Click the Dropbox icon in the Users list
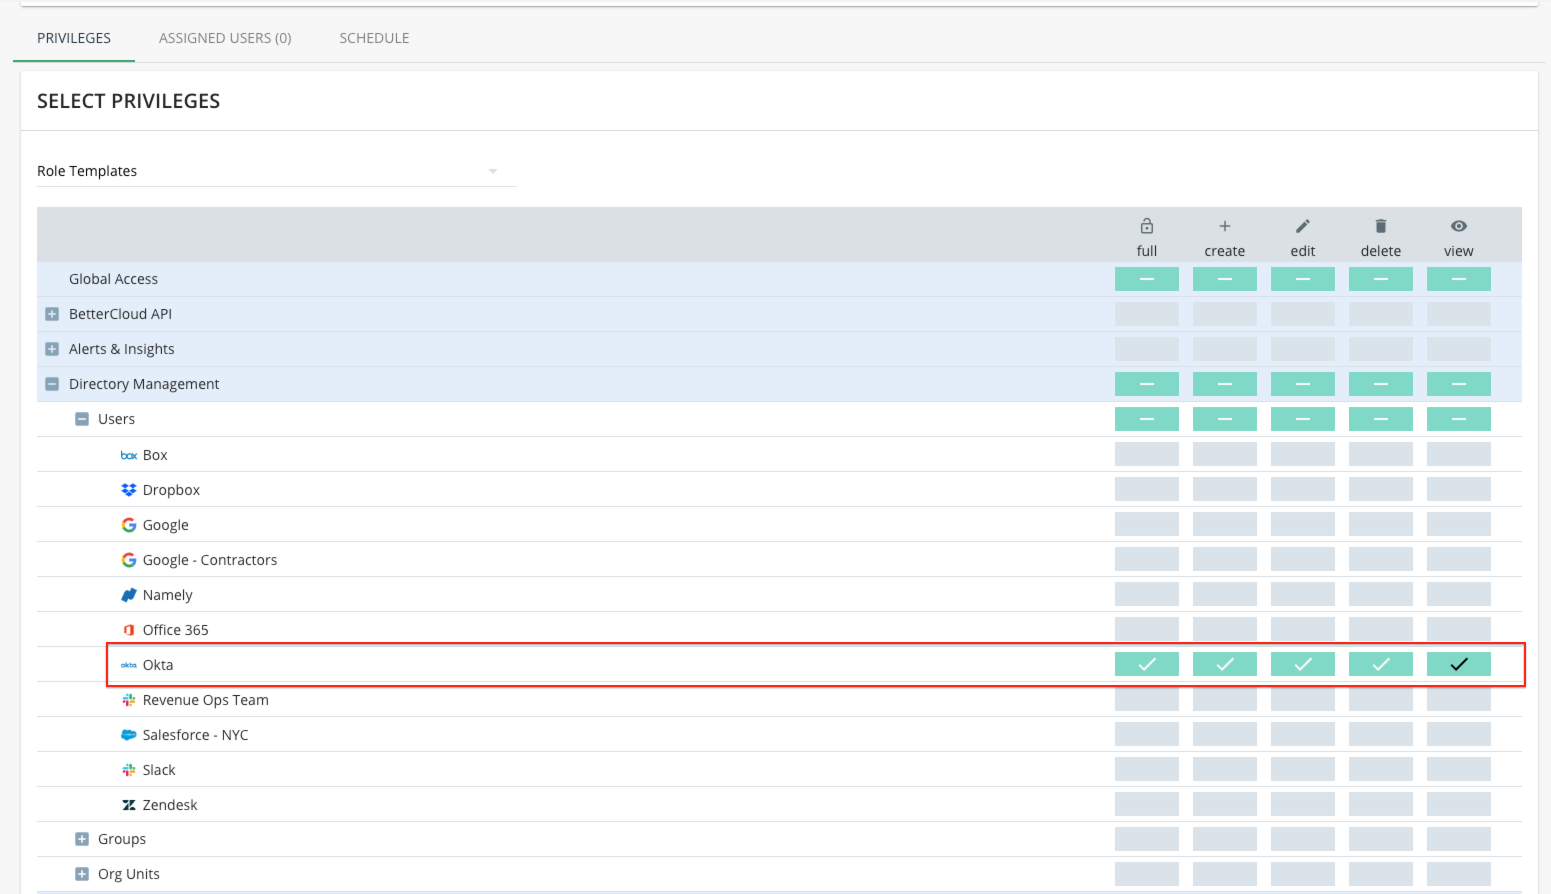 [128, 489]
